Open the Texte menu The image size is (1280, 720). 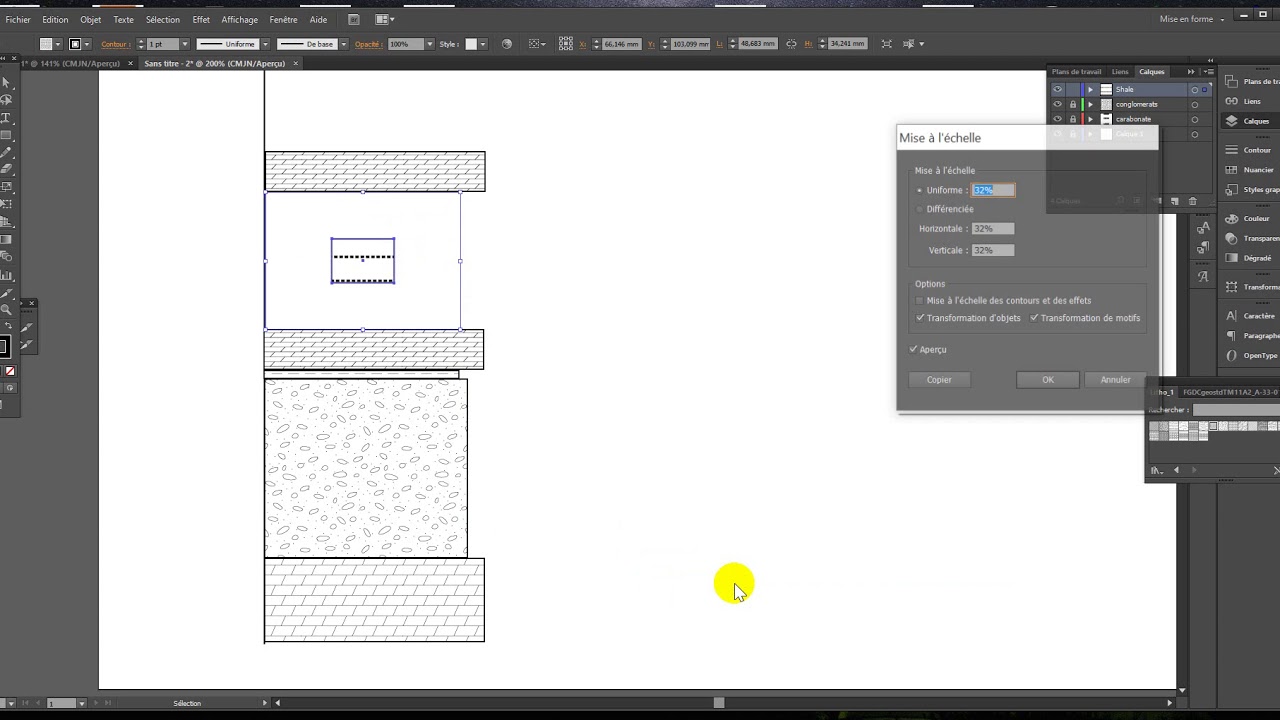pos(123,19)
